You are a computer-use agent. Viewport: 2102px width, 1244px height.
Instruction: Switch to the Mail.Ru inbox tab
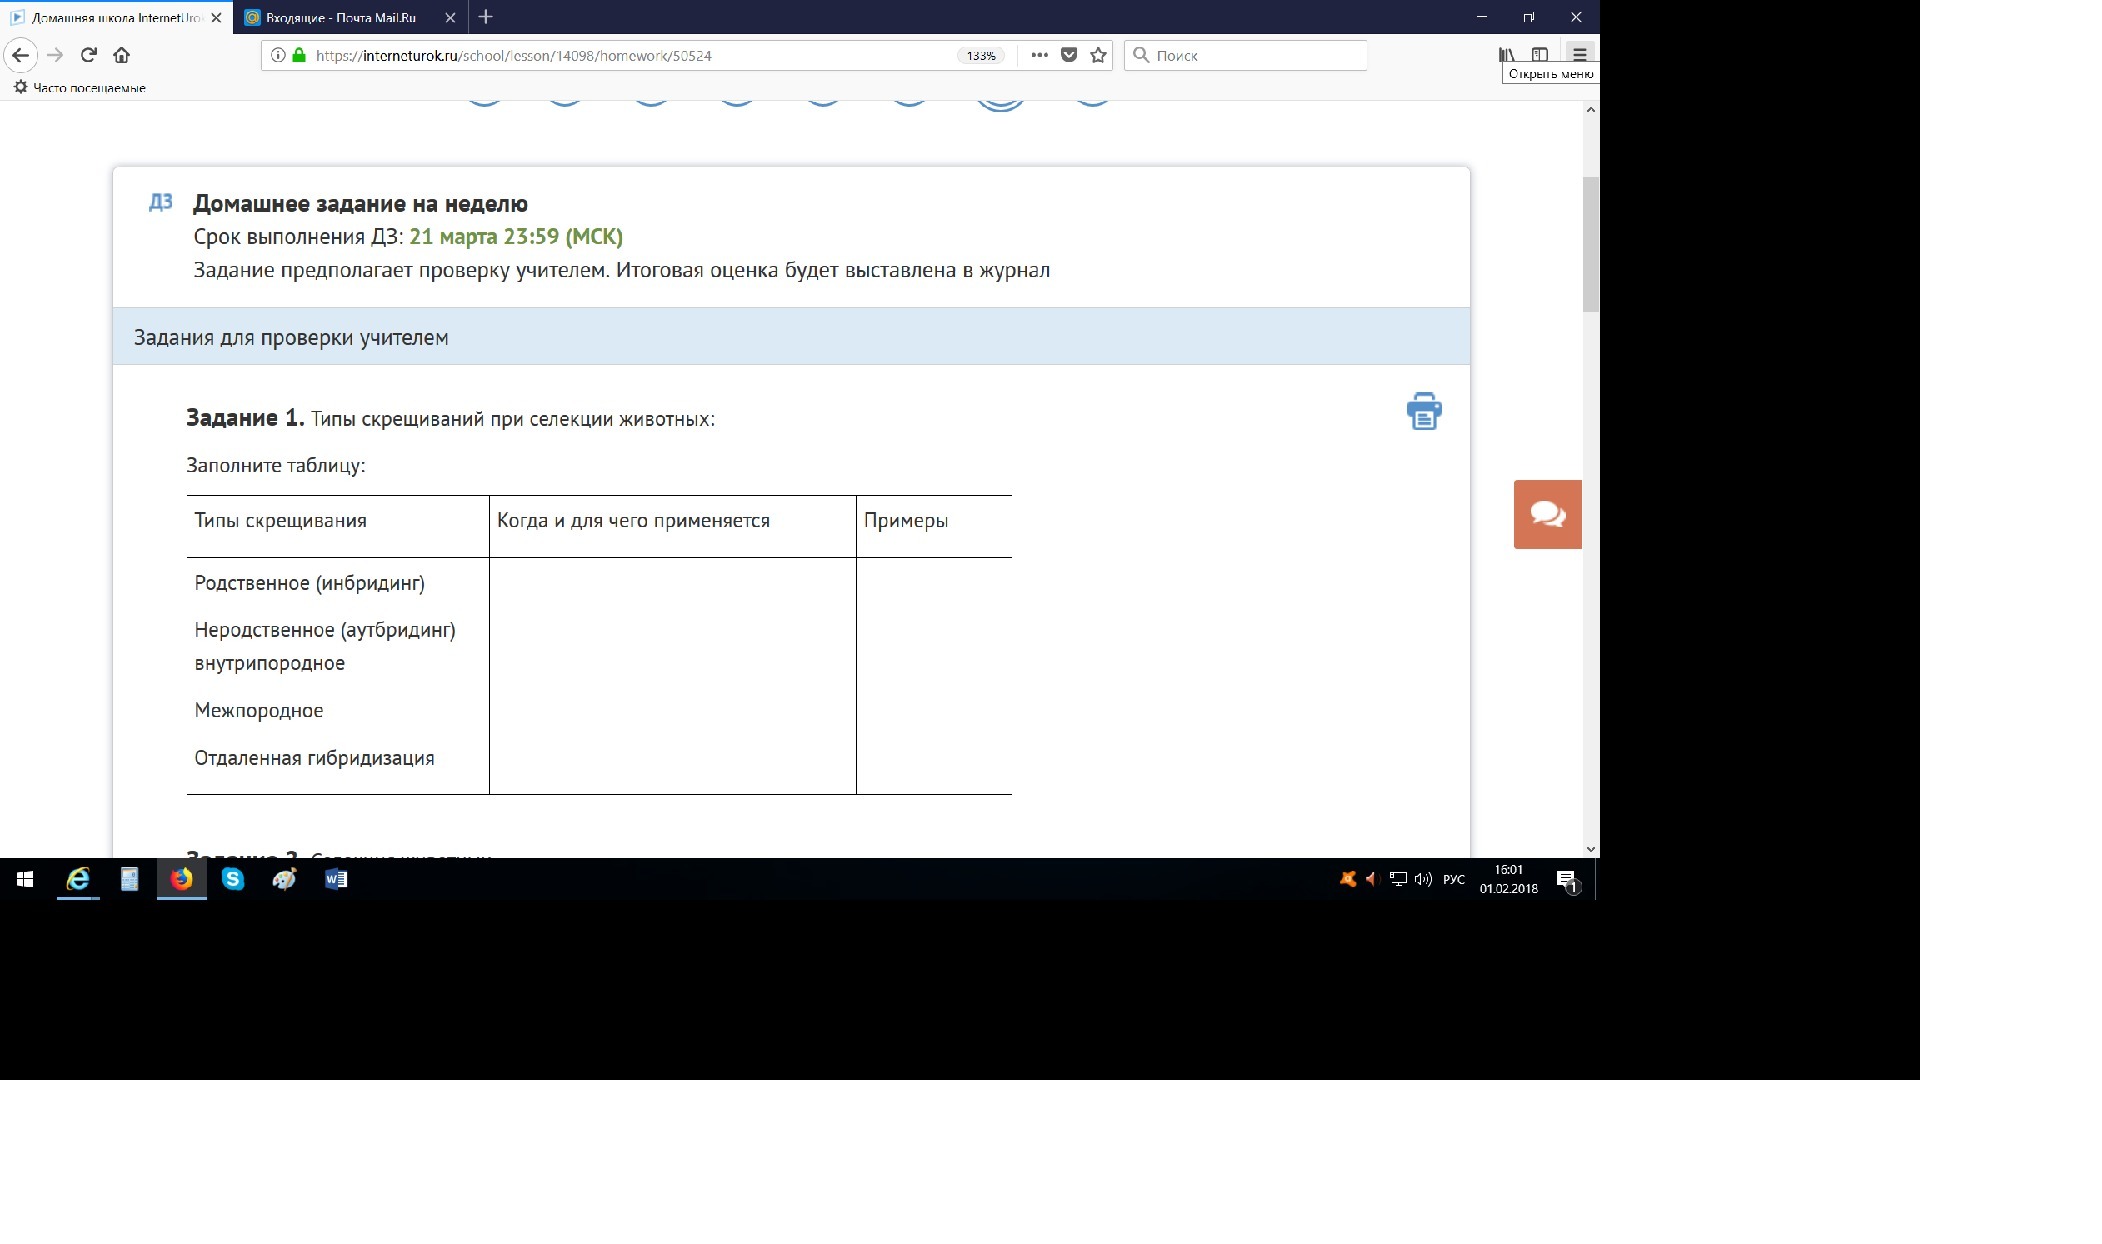click(340, 17)
